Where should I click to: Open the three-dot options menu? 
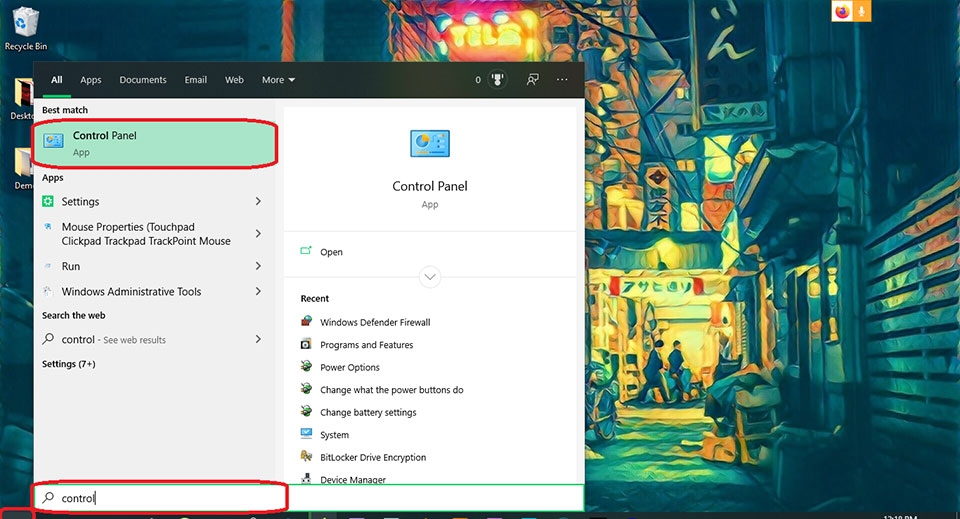click(x=562, y=80)
